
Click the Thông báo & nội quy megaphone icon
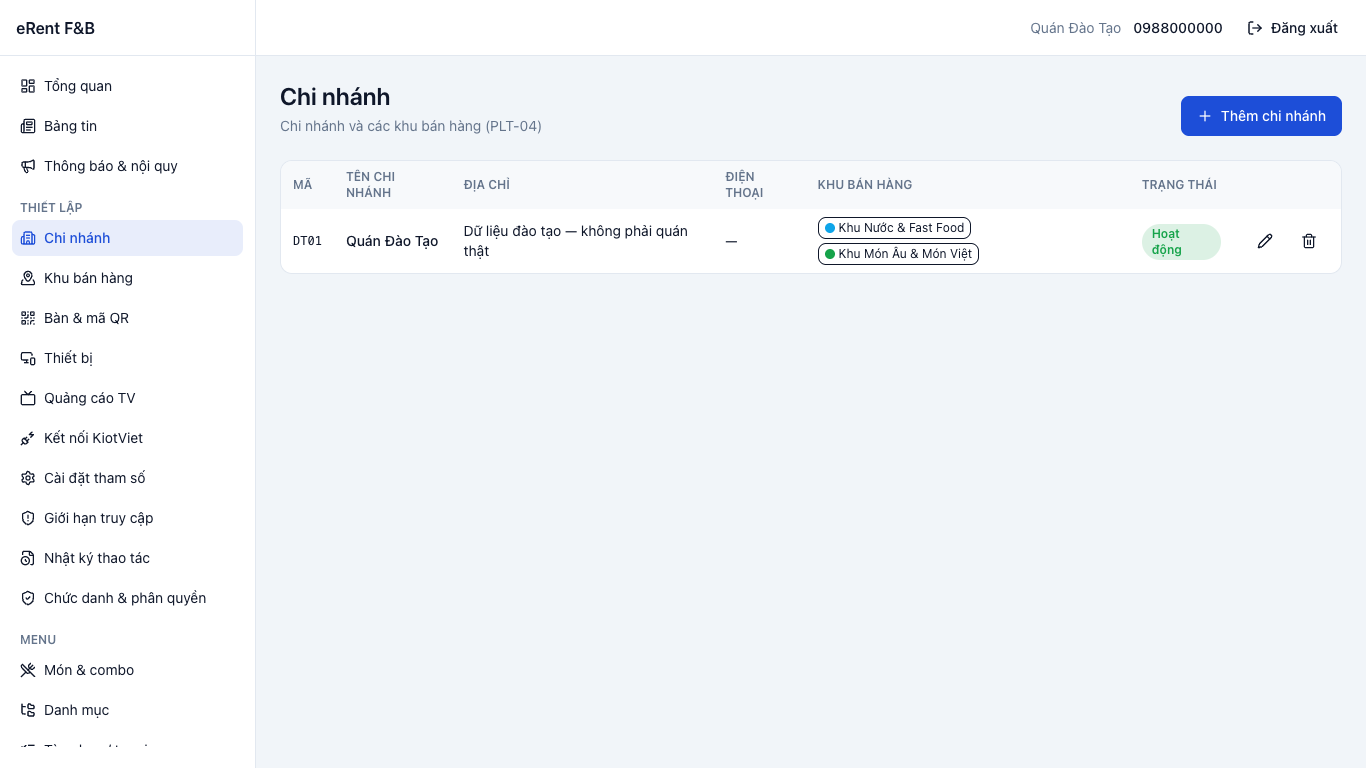point(28,166)
